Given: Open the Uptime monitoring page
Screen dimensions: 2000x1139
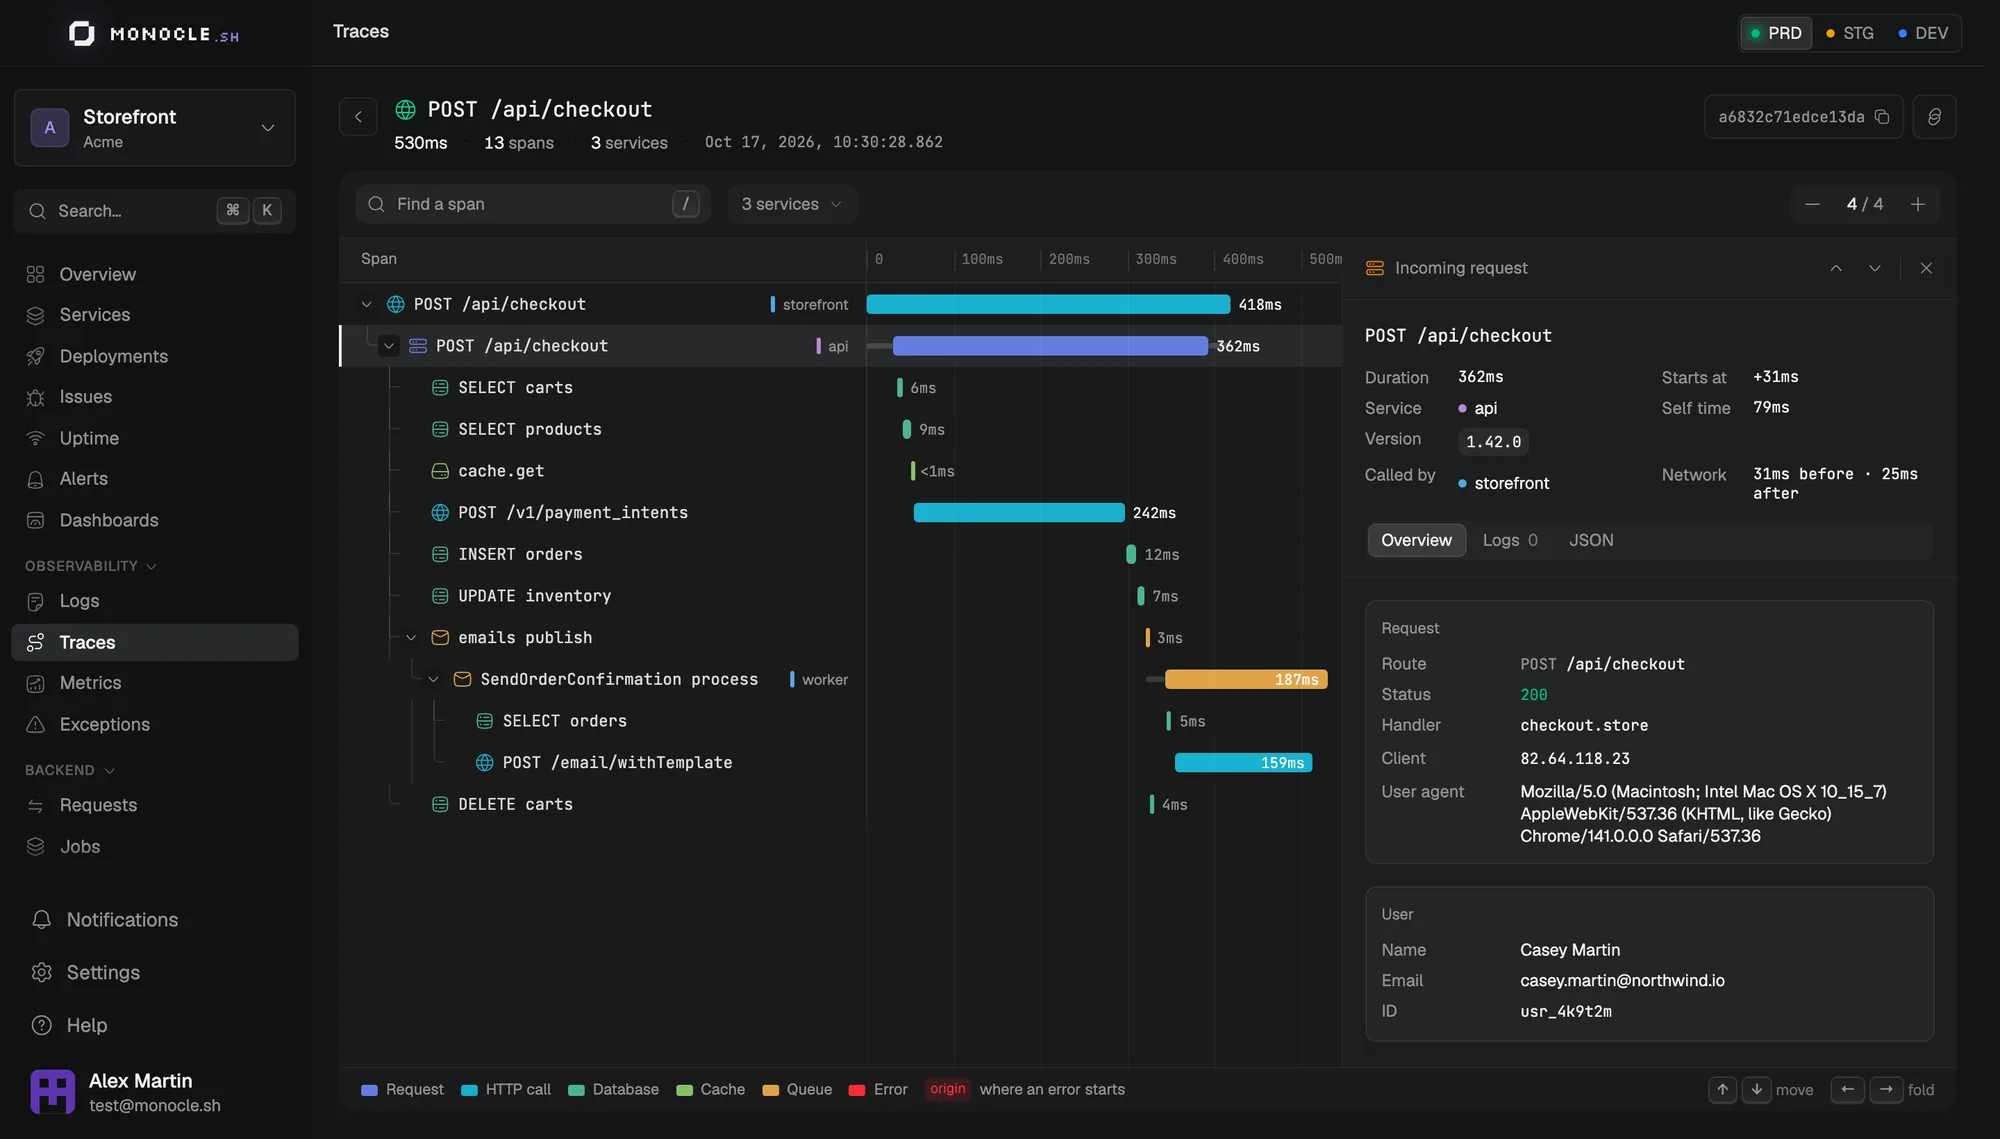Looking at the screenshot, I should tap(155, 438).
